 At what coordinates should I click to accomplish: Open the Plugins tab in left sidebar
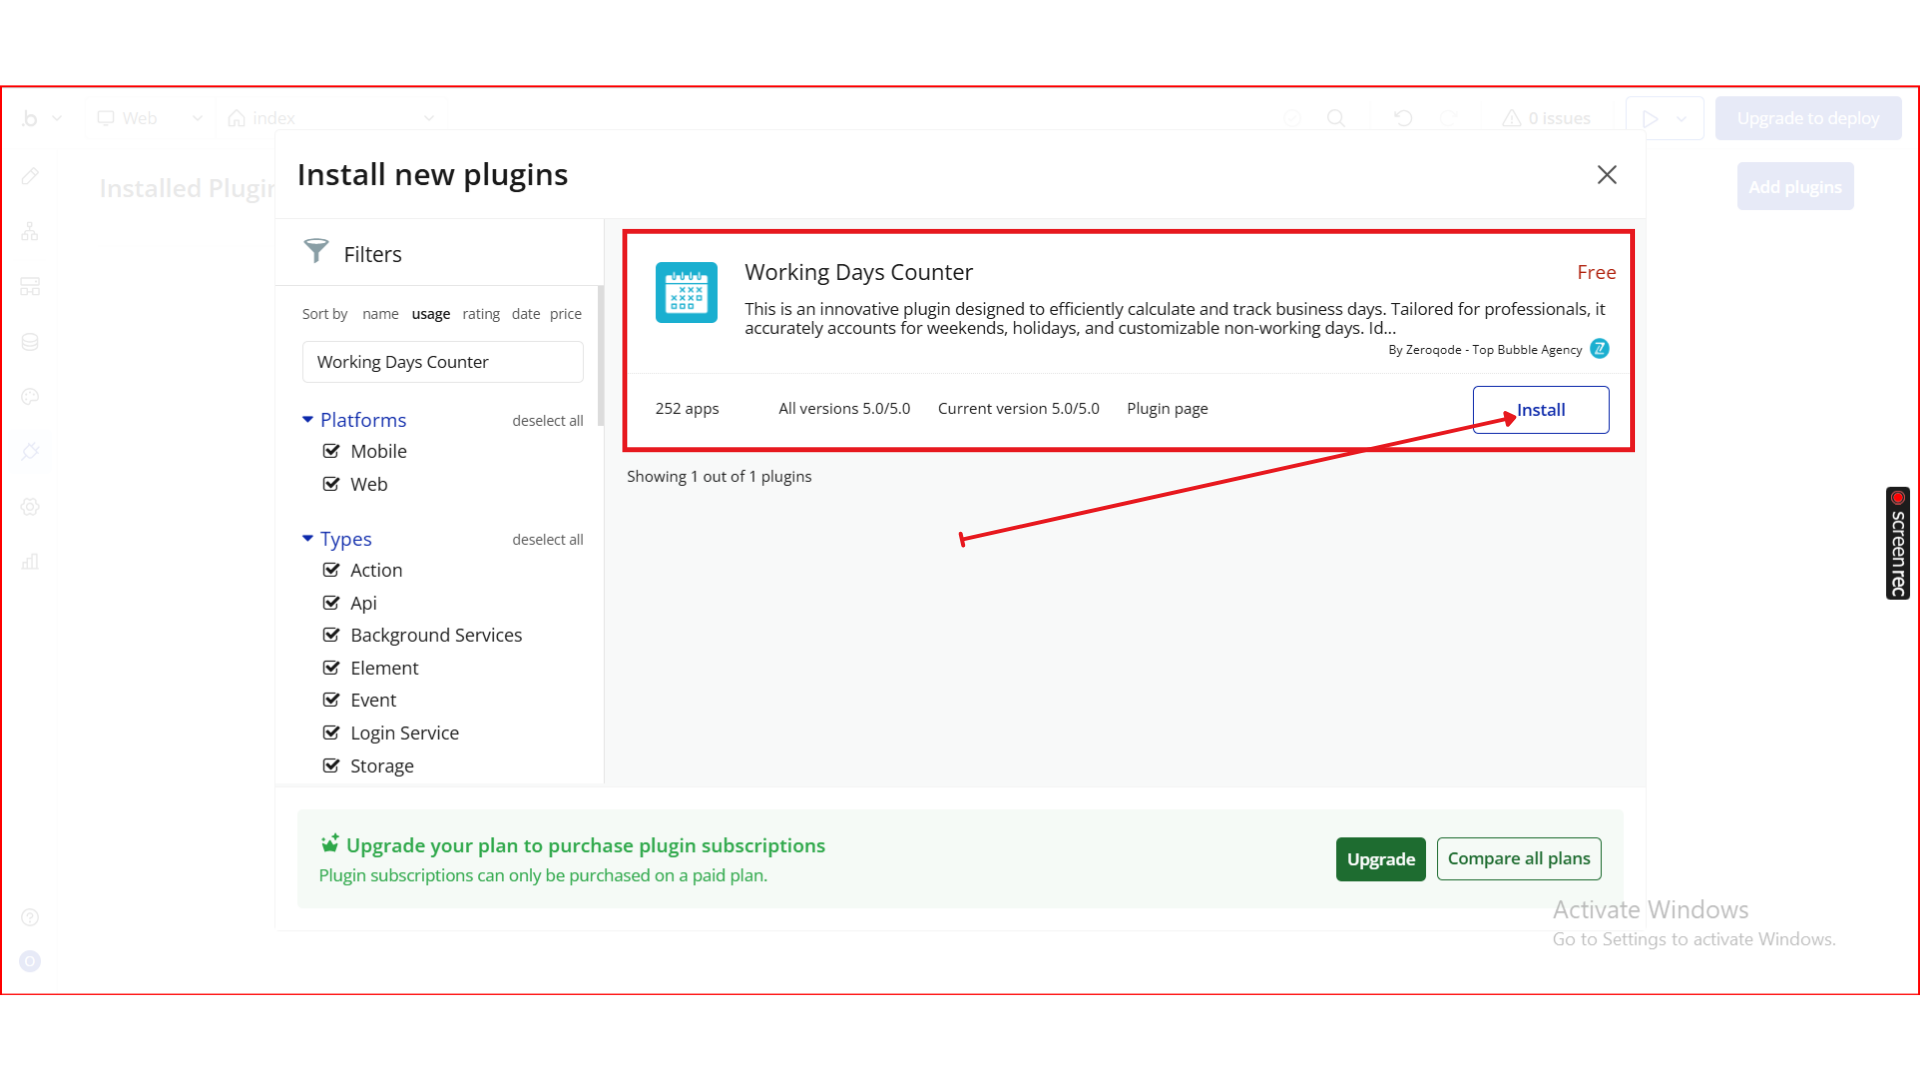point(30,451)
